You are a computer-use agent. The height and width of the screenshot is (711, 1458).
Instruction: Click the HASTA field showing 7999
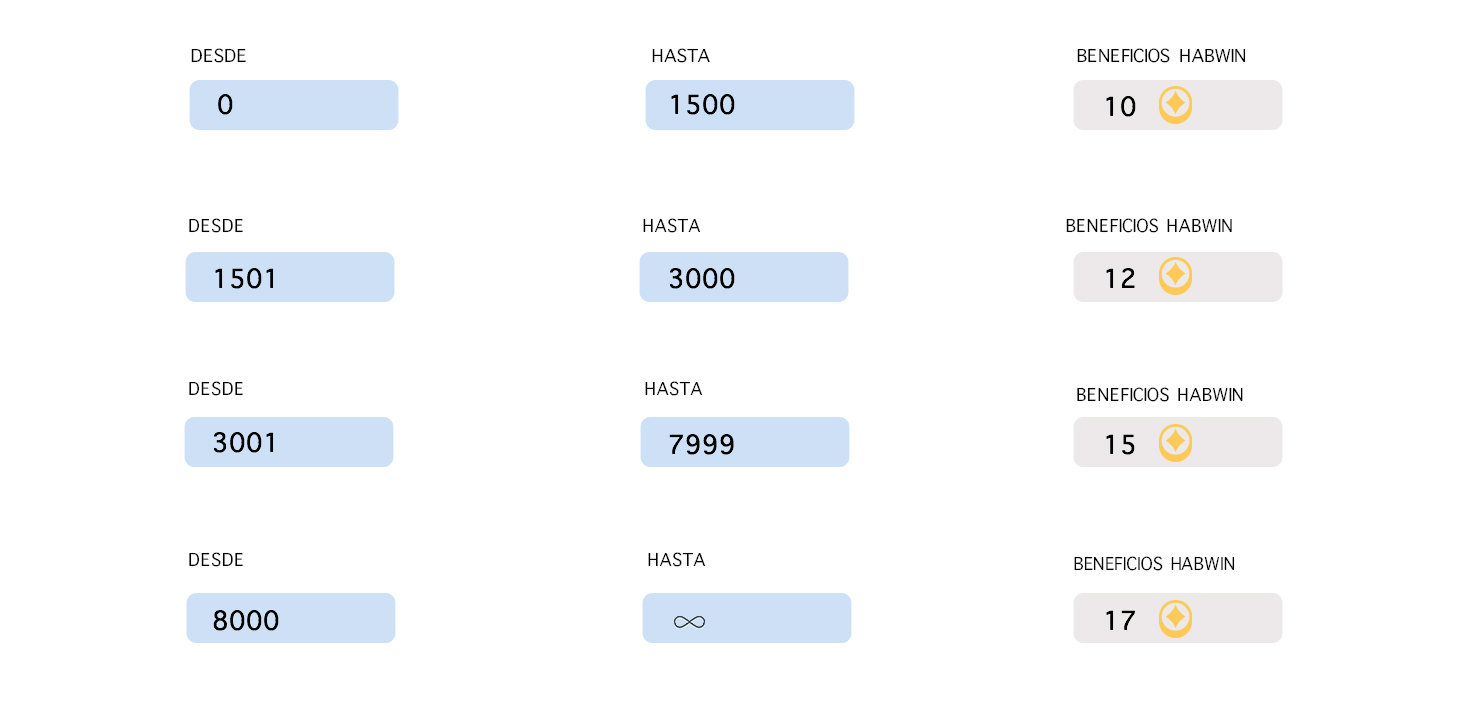click(745, 442)
